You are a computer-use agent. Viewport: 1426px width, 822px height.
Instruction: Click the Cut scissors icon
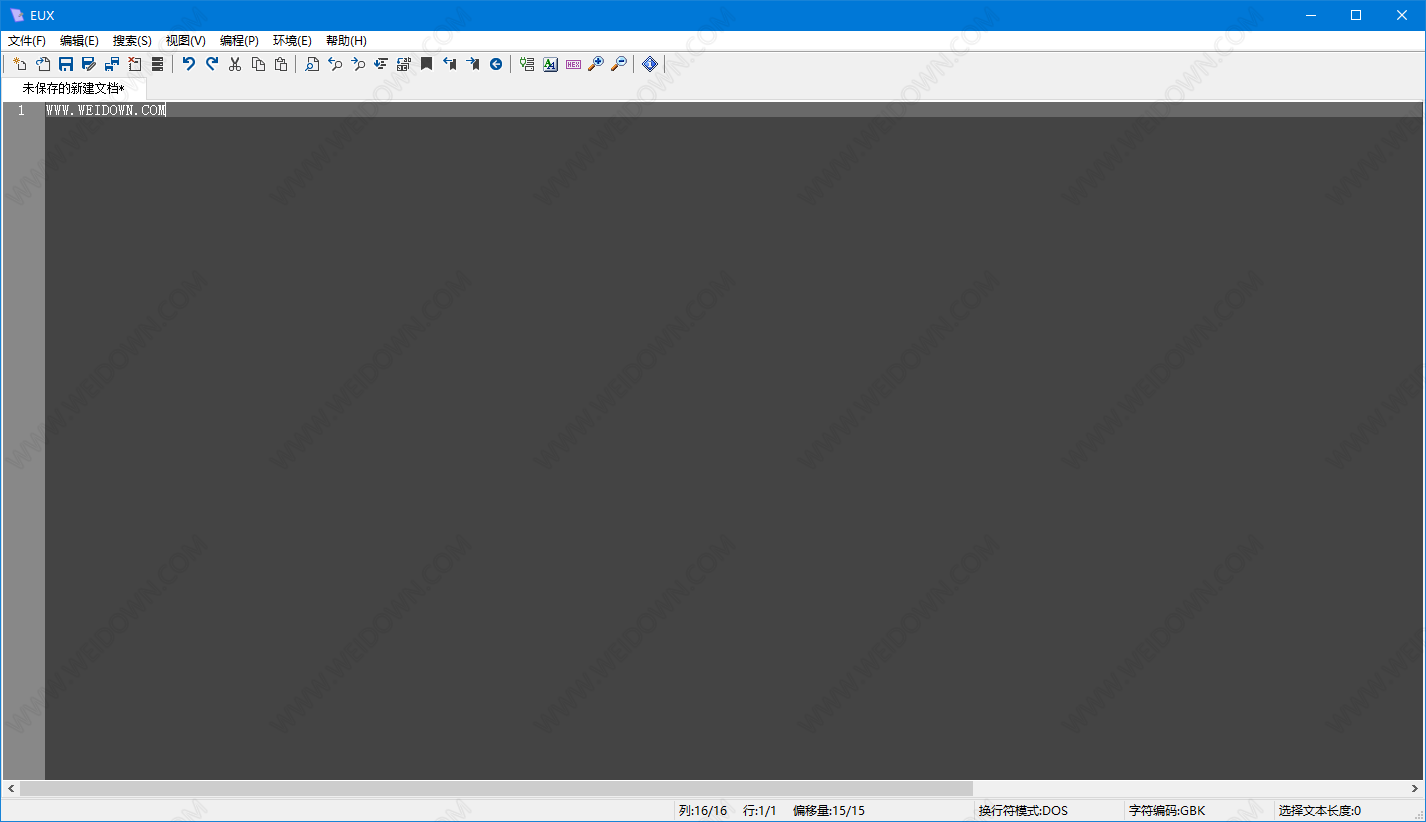pyautogui.click(x=235, y=64)
